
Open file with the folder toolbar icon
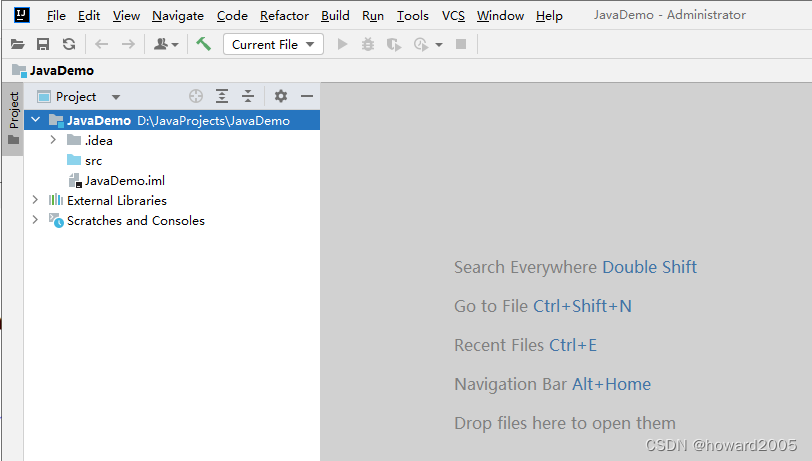click(x=18, y=45)
